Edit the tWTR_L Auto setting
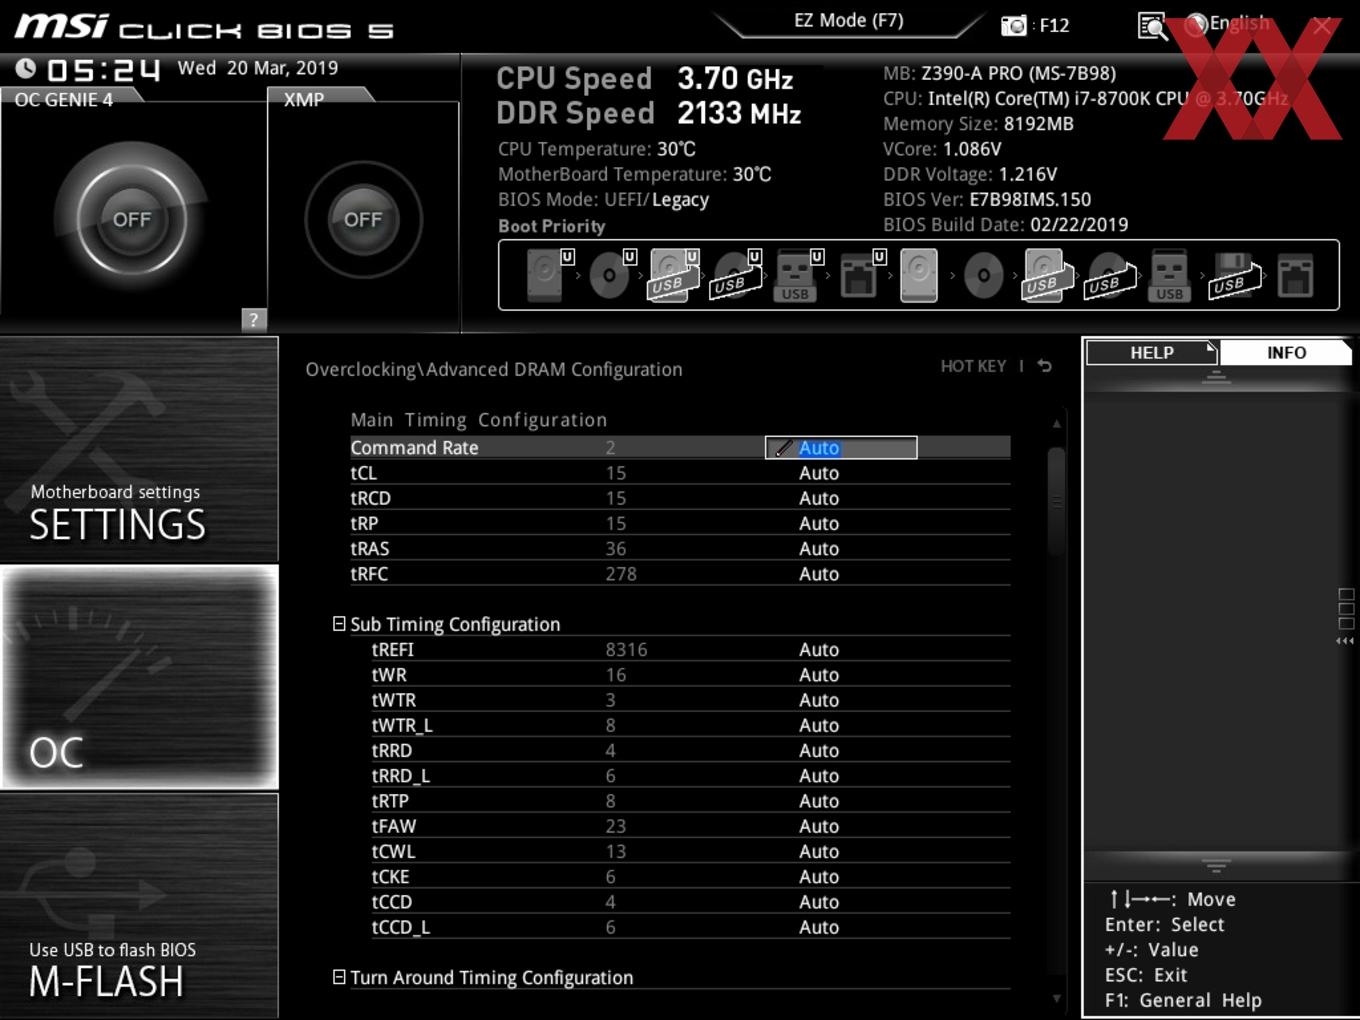Image resolution: width=1360 pixels, height=1020 pixels. pyautogui.click(x=819, y=725)
